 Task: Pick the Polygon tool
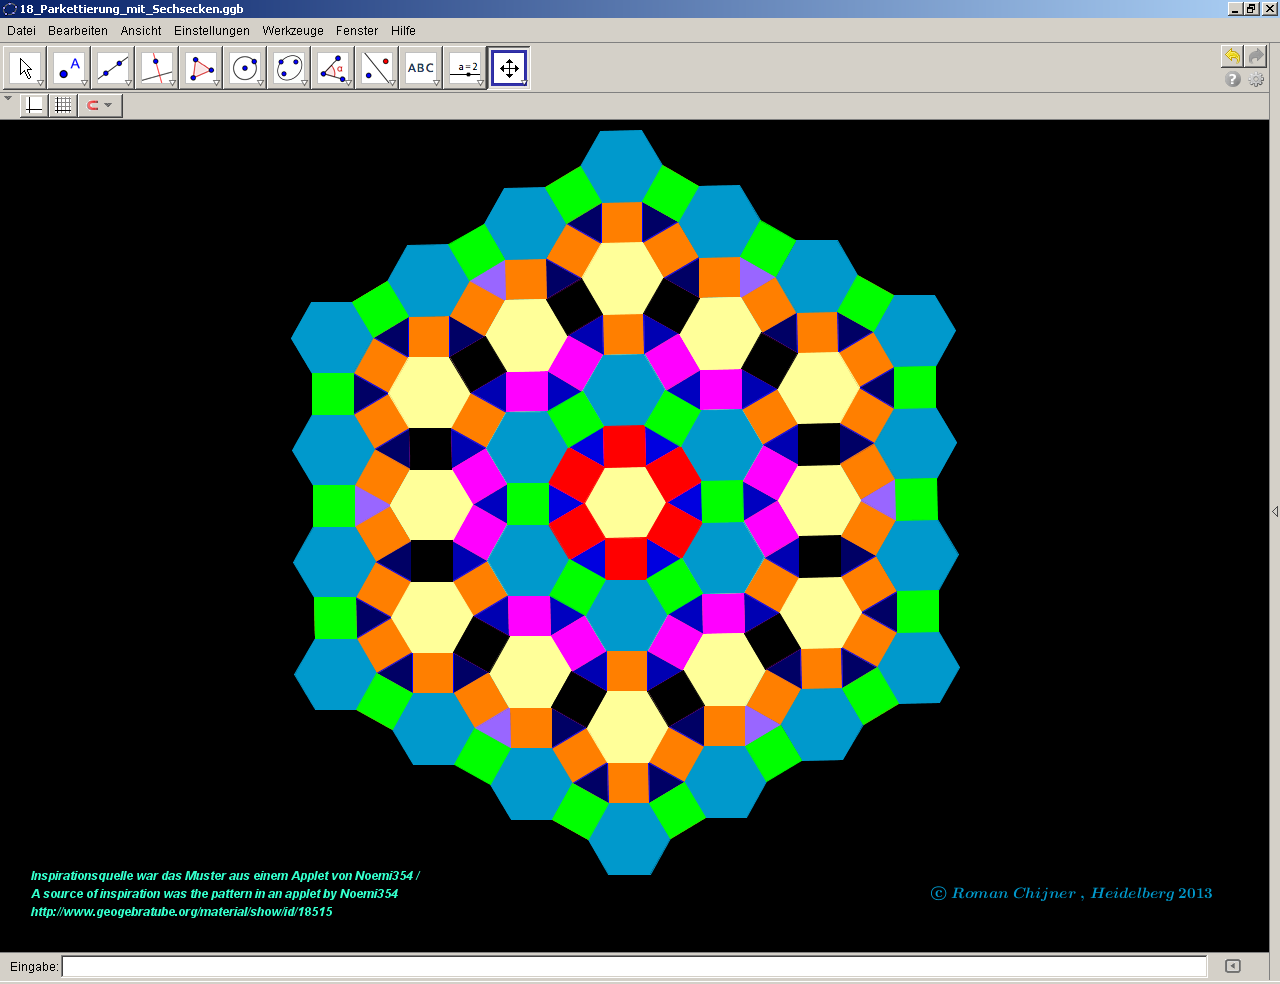[201, 68]
